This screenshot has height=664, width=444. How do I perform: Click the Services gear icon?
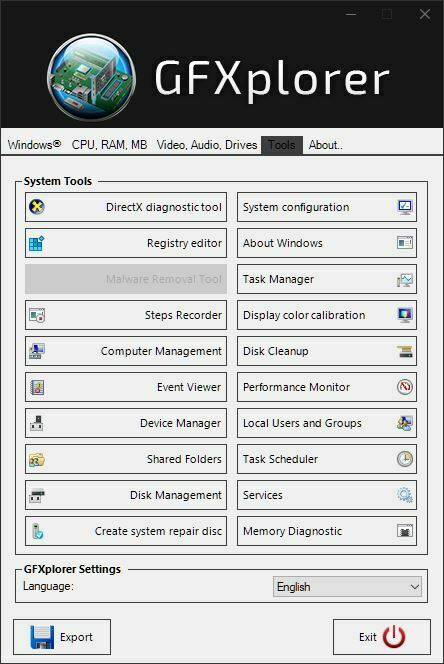point(405,495)
